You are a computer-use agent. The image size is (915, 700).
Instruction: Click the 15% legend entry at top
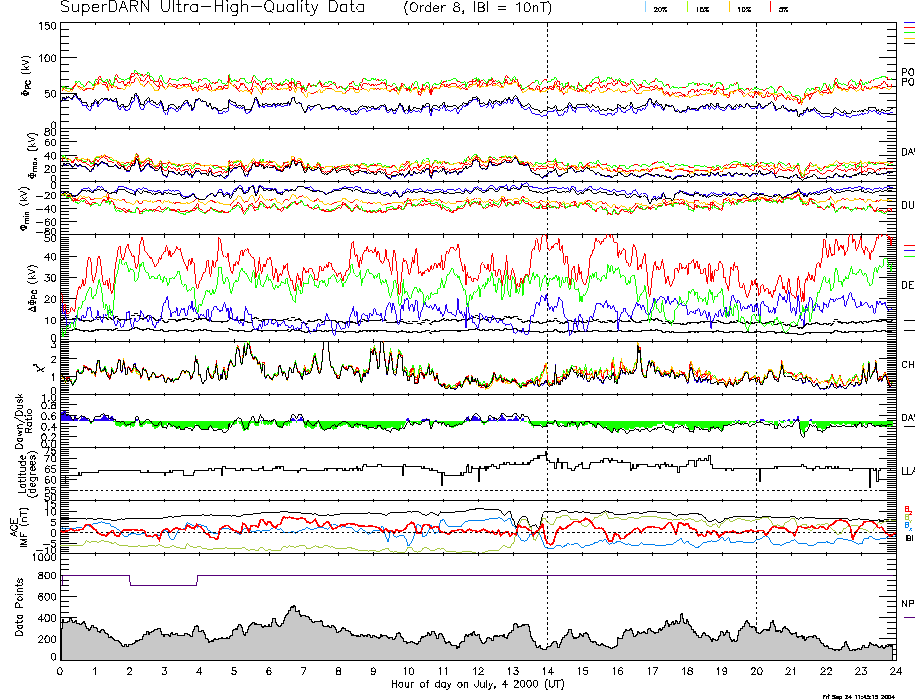[702, 9]
